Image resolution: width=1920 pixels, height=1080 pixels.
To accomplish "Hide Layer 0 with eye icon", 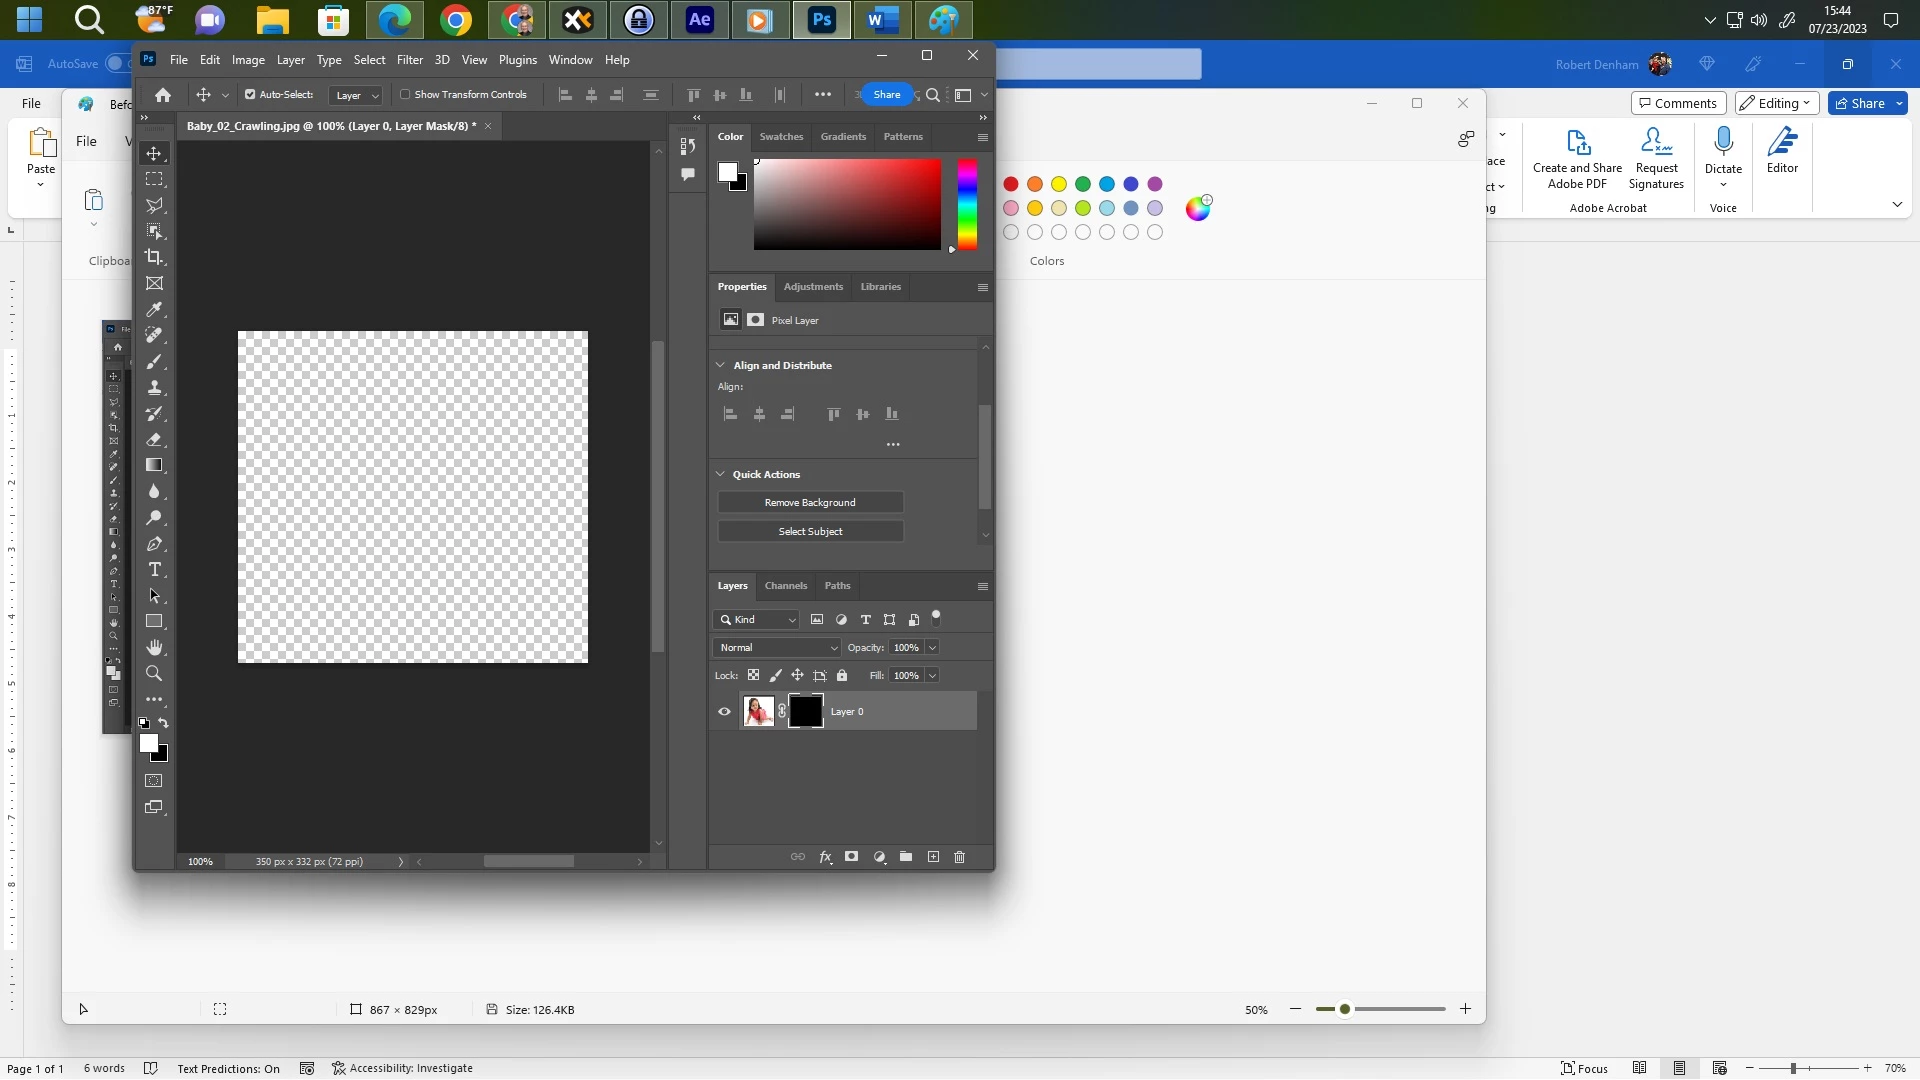I will pyautogui.click(x=724, y=712).
